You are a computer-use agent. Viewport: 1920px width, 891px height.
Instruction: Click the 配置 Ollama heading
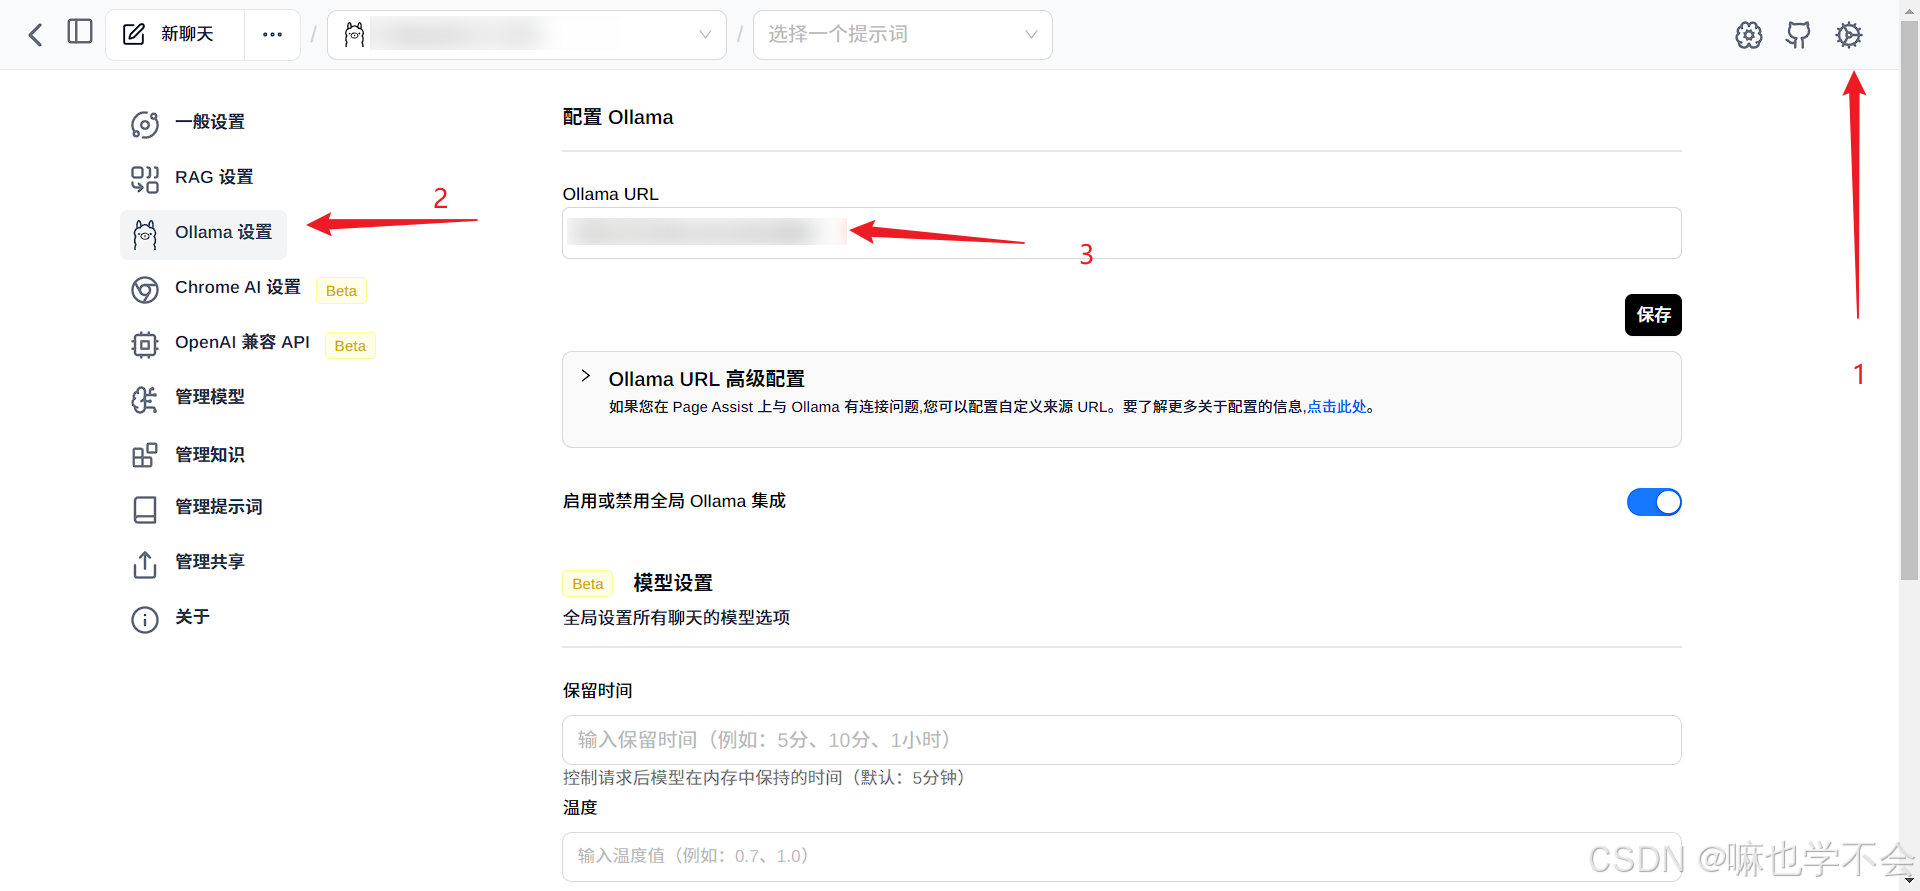(618, 117)
